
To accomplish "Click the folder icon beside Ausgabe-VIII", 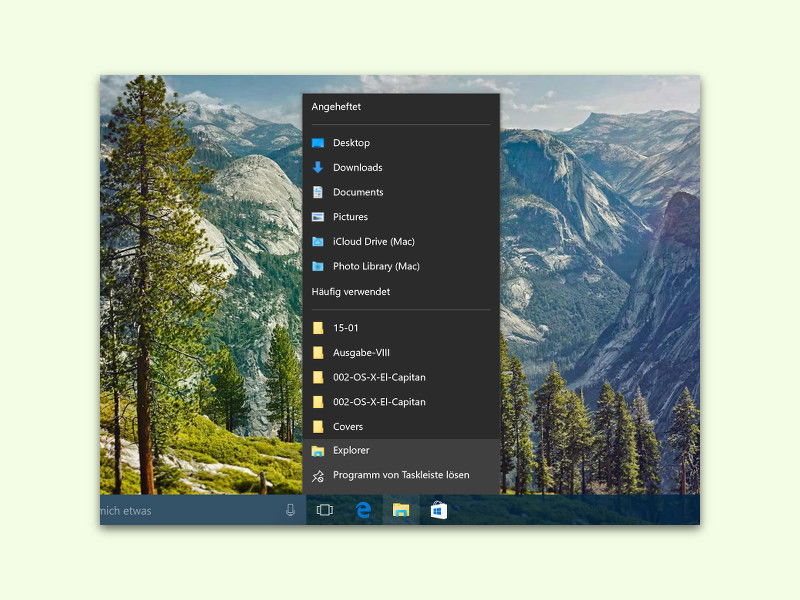I will (x=318, y=353).
